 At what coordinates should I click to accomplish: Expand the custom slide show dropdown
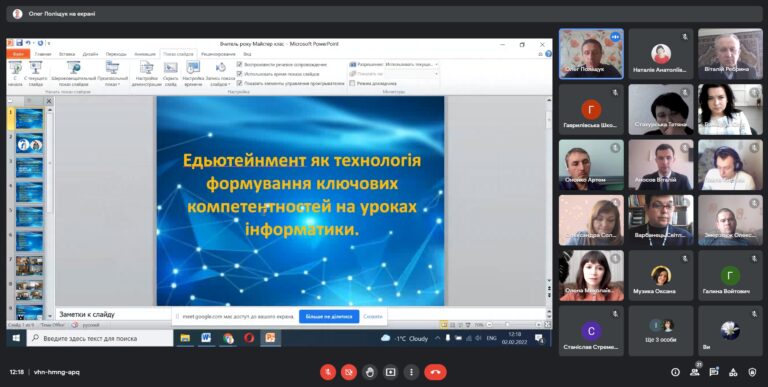(112, 73)
